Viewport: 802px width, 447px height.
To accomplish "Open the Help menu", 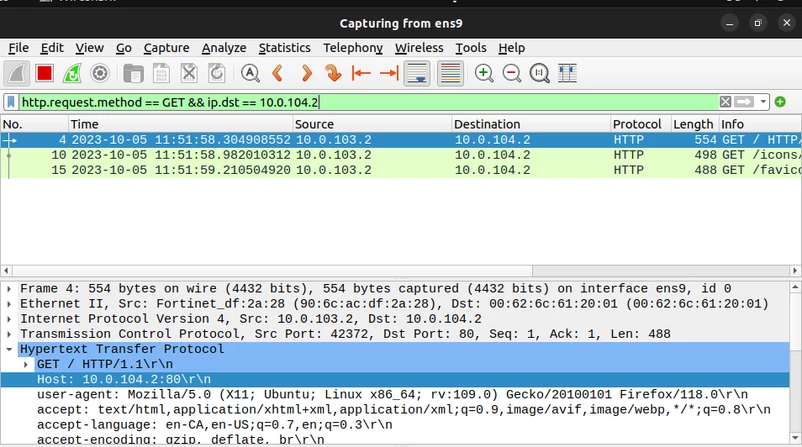I will coord(511,48).
